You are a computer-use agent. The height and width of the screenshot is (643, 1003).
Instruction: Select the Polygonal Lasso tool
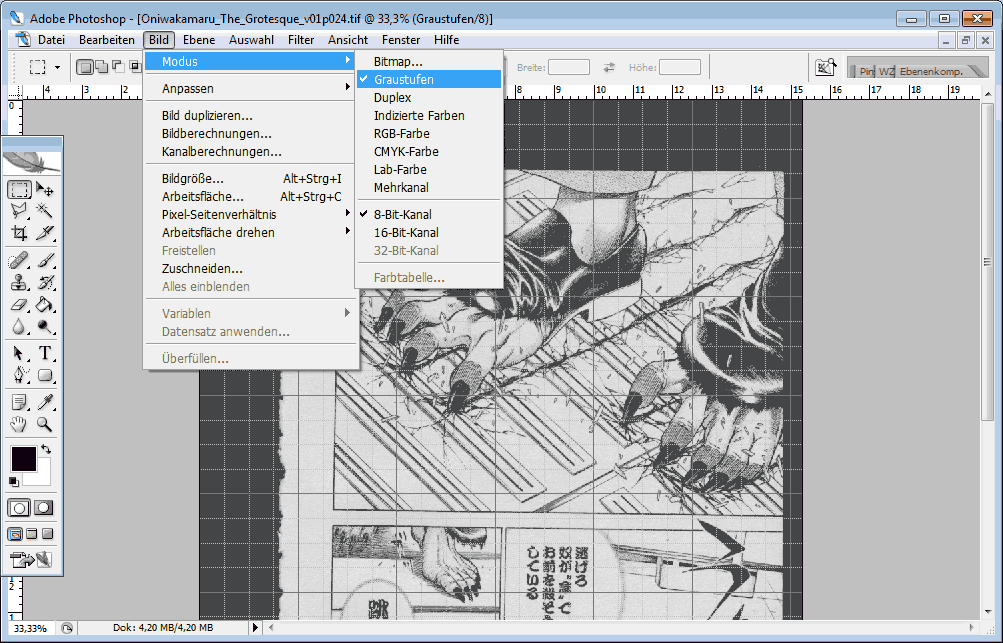pos(19,210)
